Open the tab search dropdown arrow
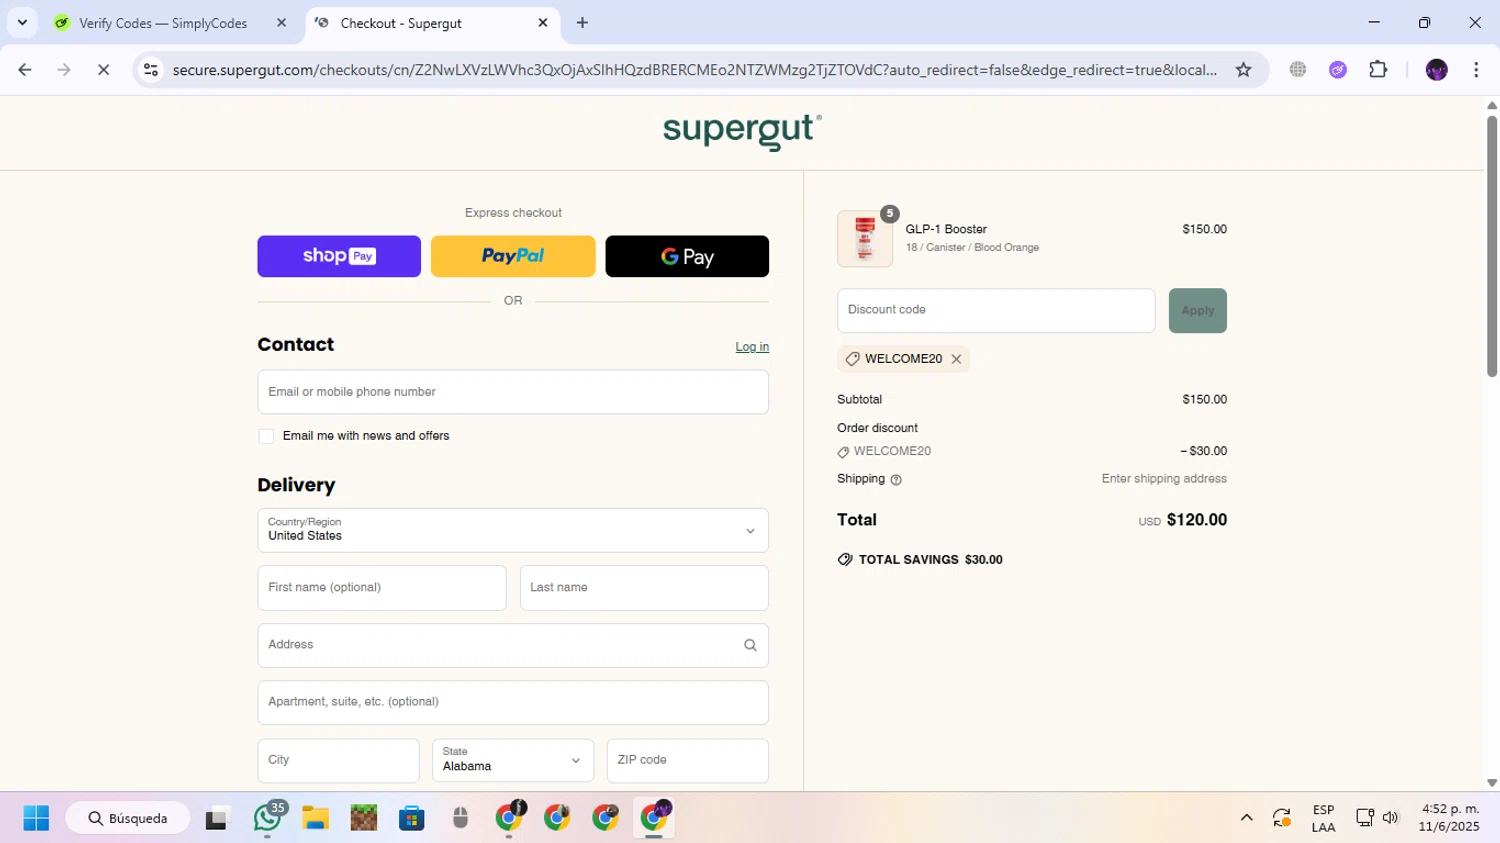Viewport: 1500px width, 843px height. pos(22,23)
